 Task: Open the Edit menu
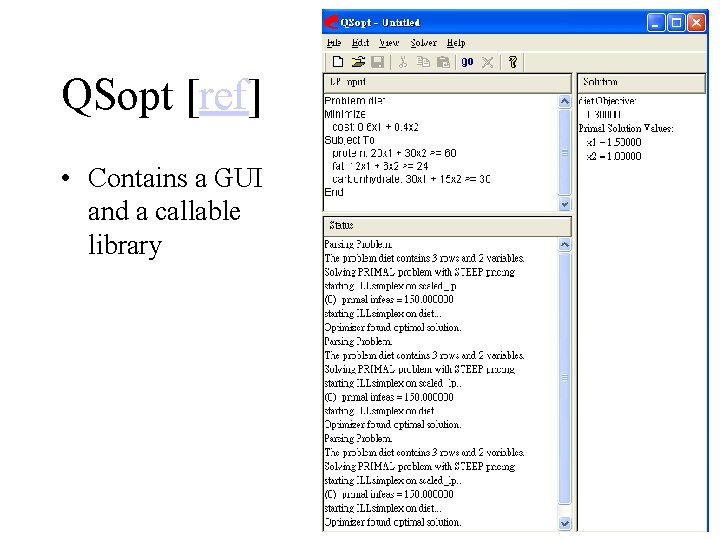[360, 43]
